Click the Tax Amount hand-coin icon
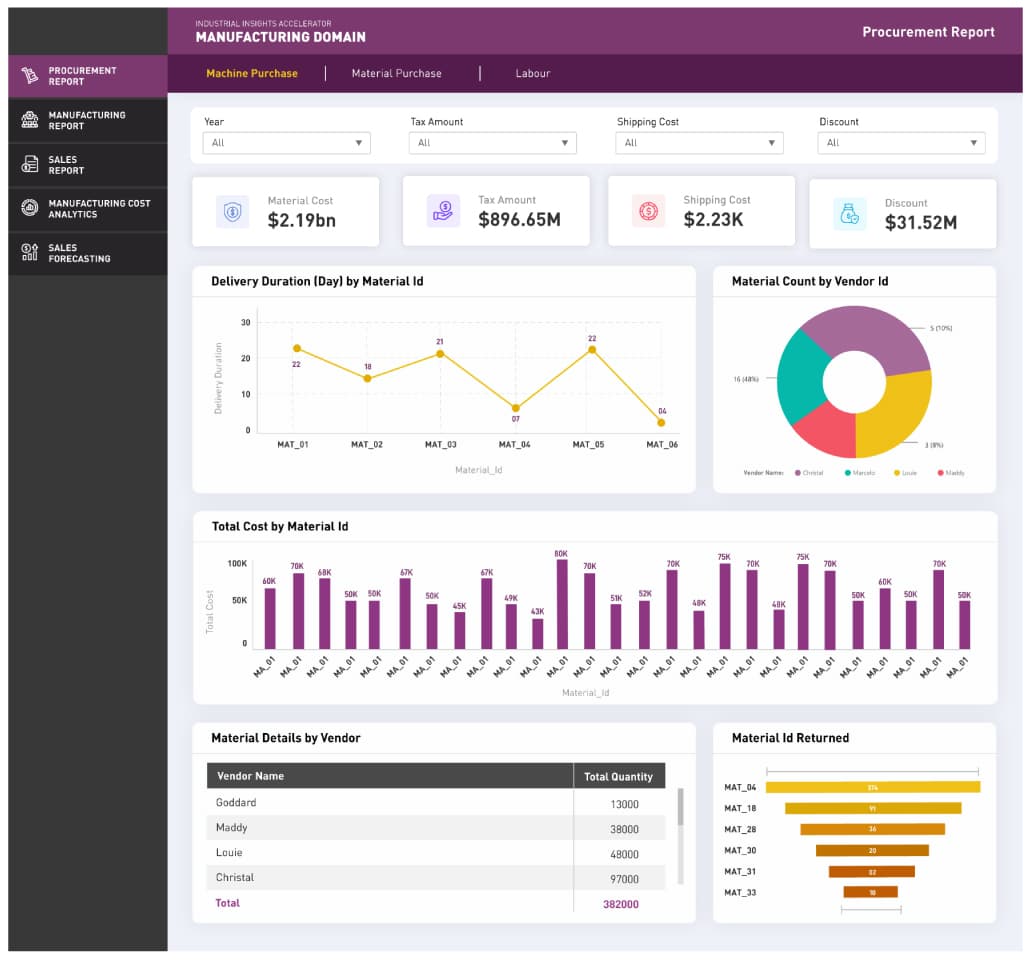Viewport: 1032px width, 961px height. pos(443,210)
